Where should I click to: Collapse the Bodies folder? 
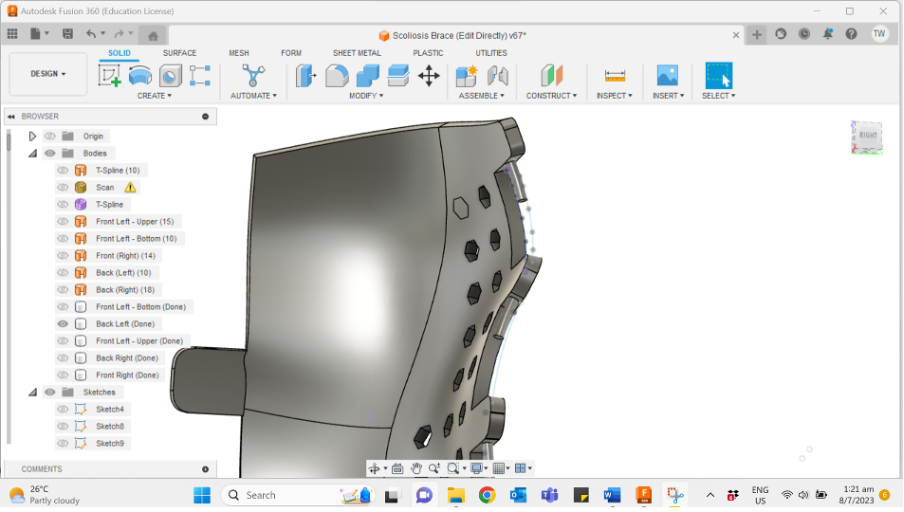pyautogui.click(x=33, y=153)
